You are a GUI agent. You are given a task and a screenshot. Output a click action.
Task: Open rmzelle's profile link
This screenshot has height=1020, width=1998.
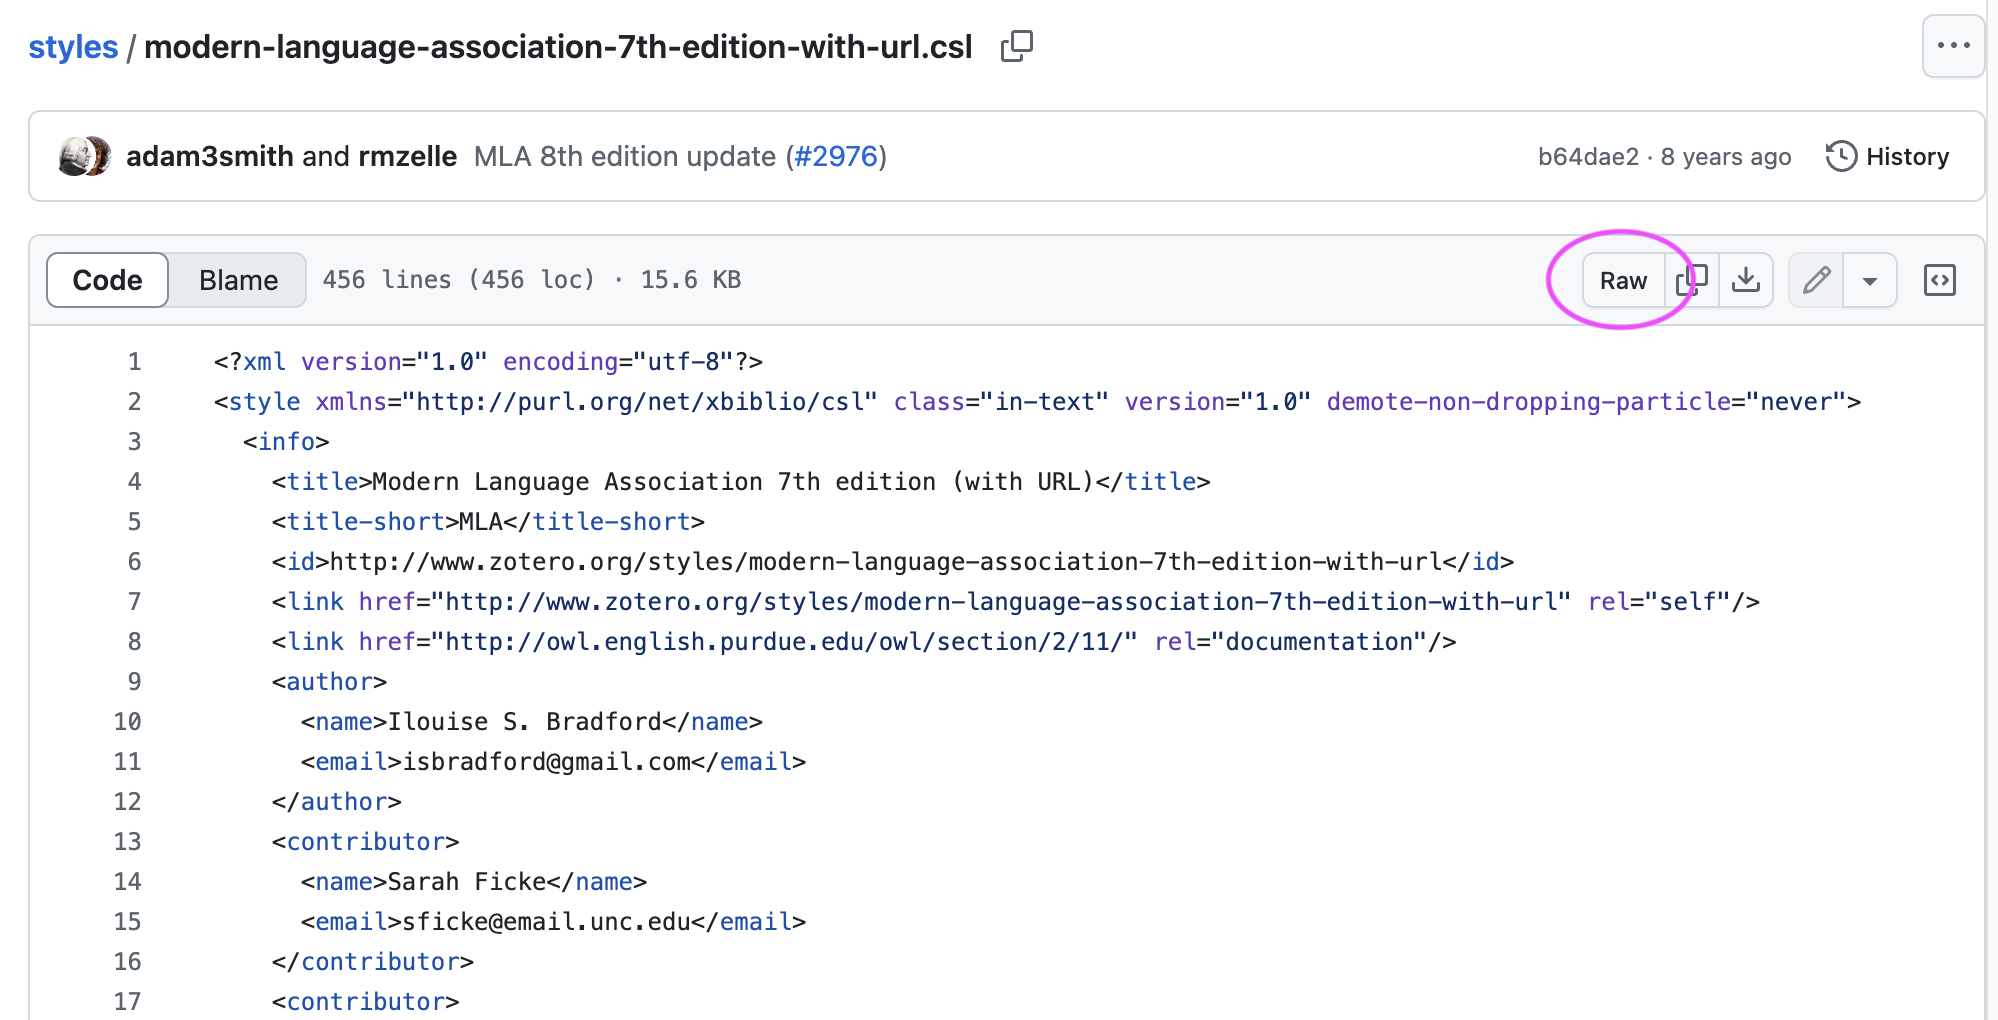click(408, 157)
